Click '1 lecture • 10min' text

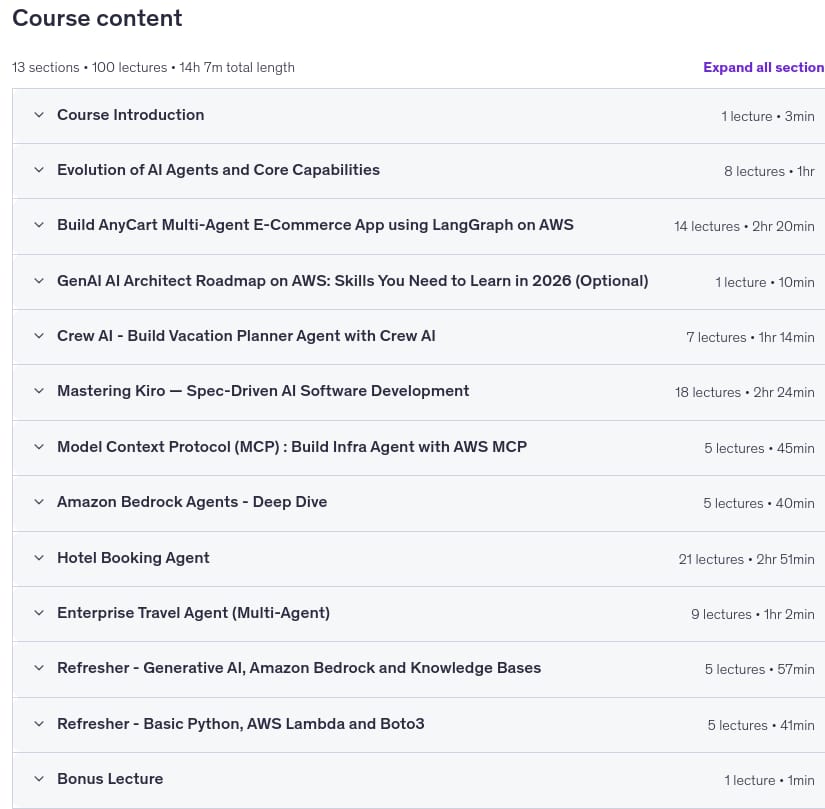764,282
